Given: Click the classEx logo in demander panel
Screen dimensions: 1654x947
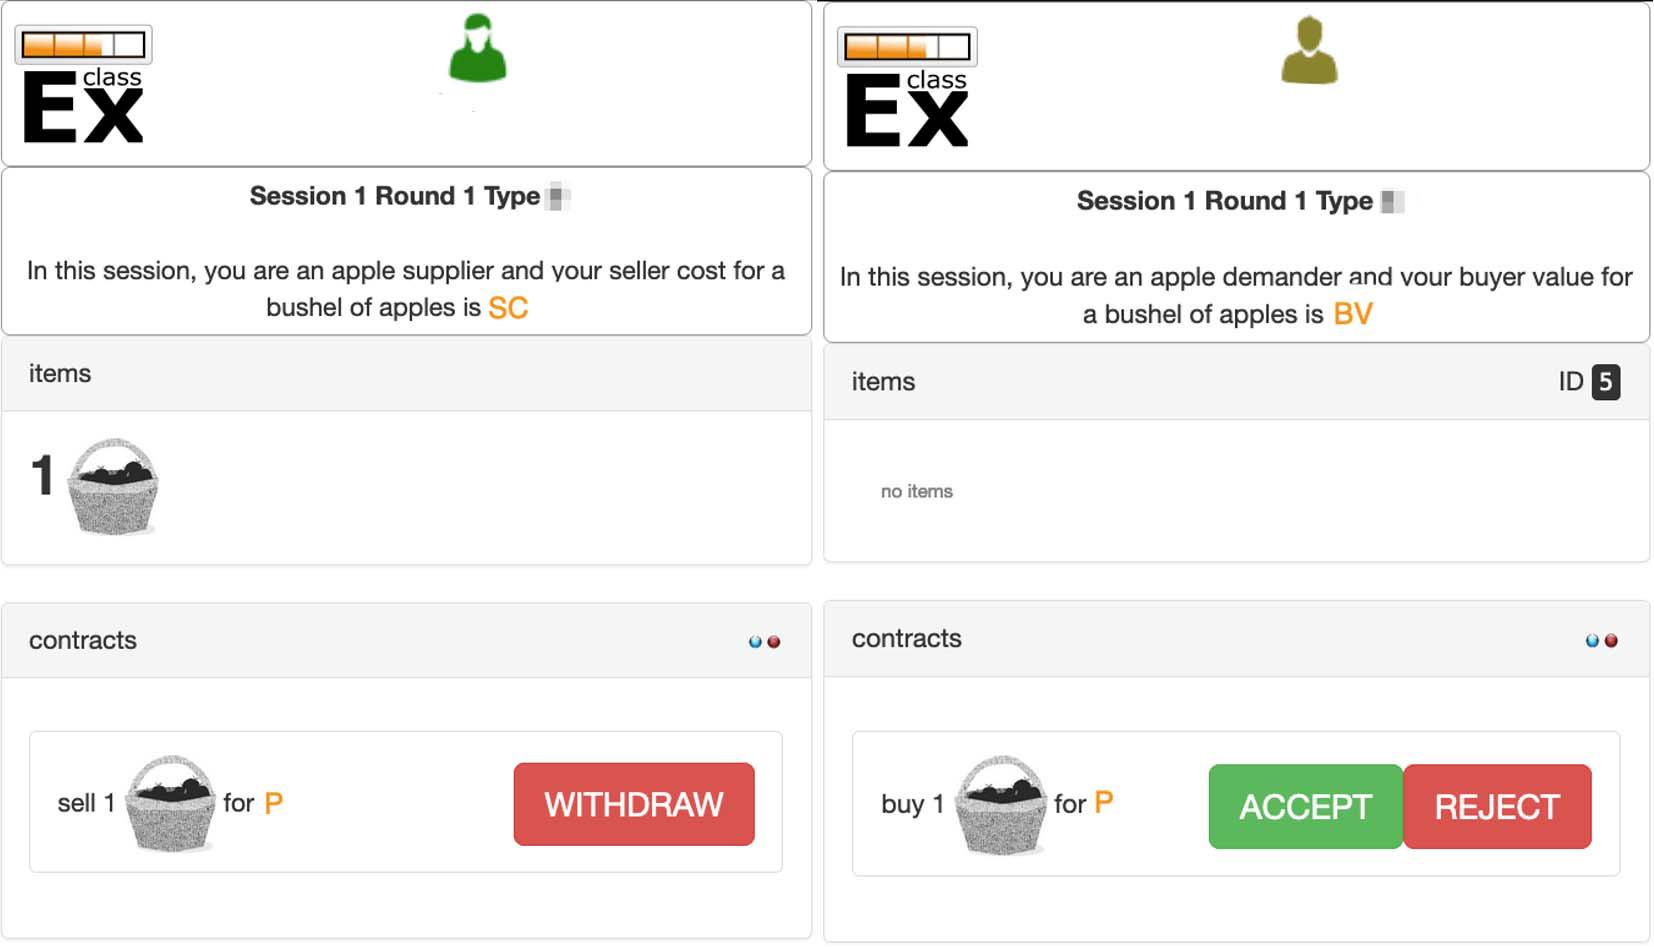Looking at the screenshot, I should click(x=907, y=109).
